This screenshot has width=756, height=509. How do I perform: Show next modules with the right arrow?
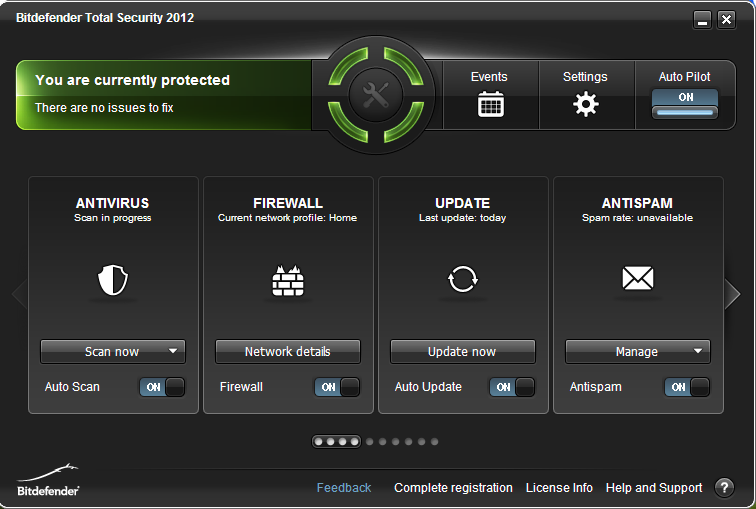732,293
